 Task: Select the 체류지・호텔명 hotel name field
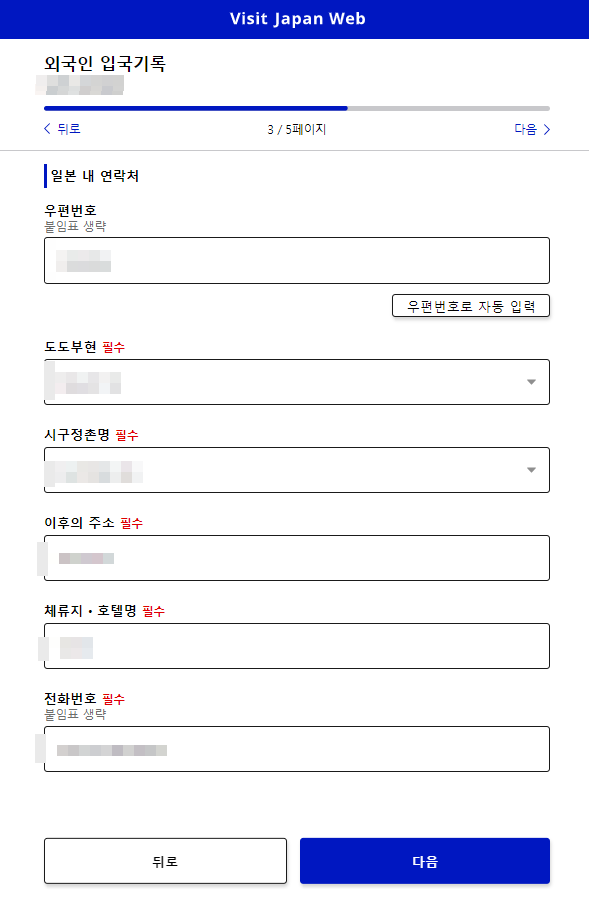[x=296, y=646]
